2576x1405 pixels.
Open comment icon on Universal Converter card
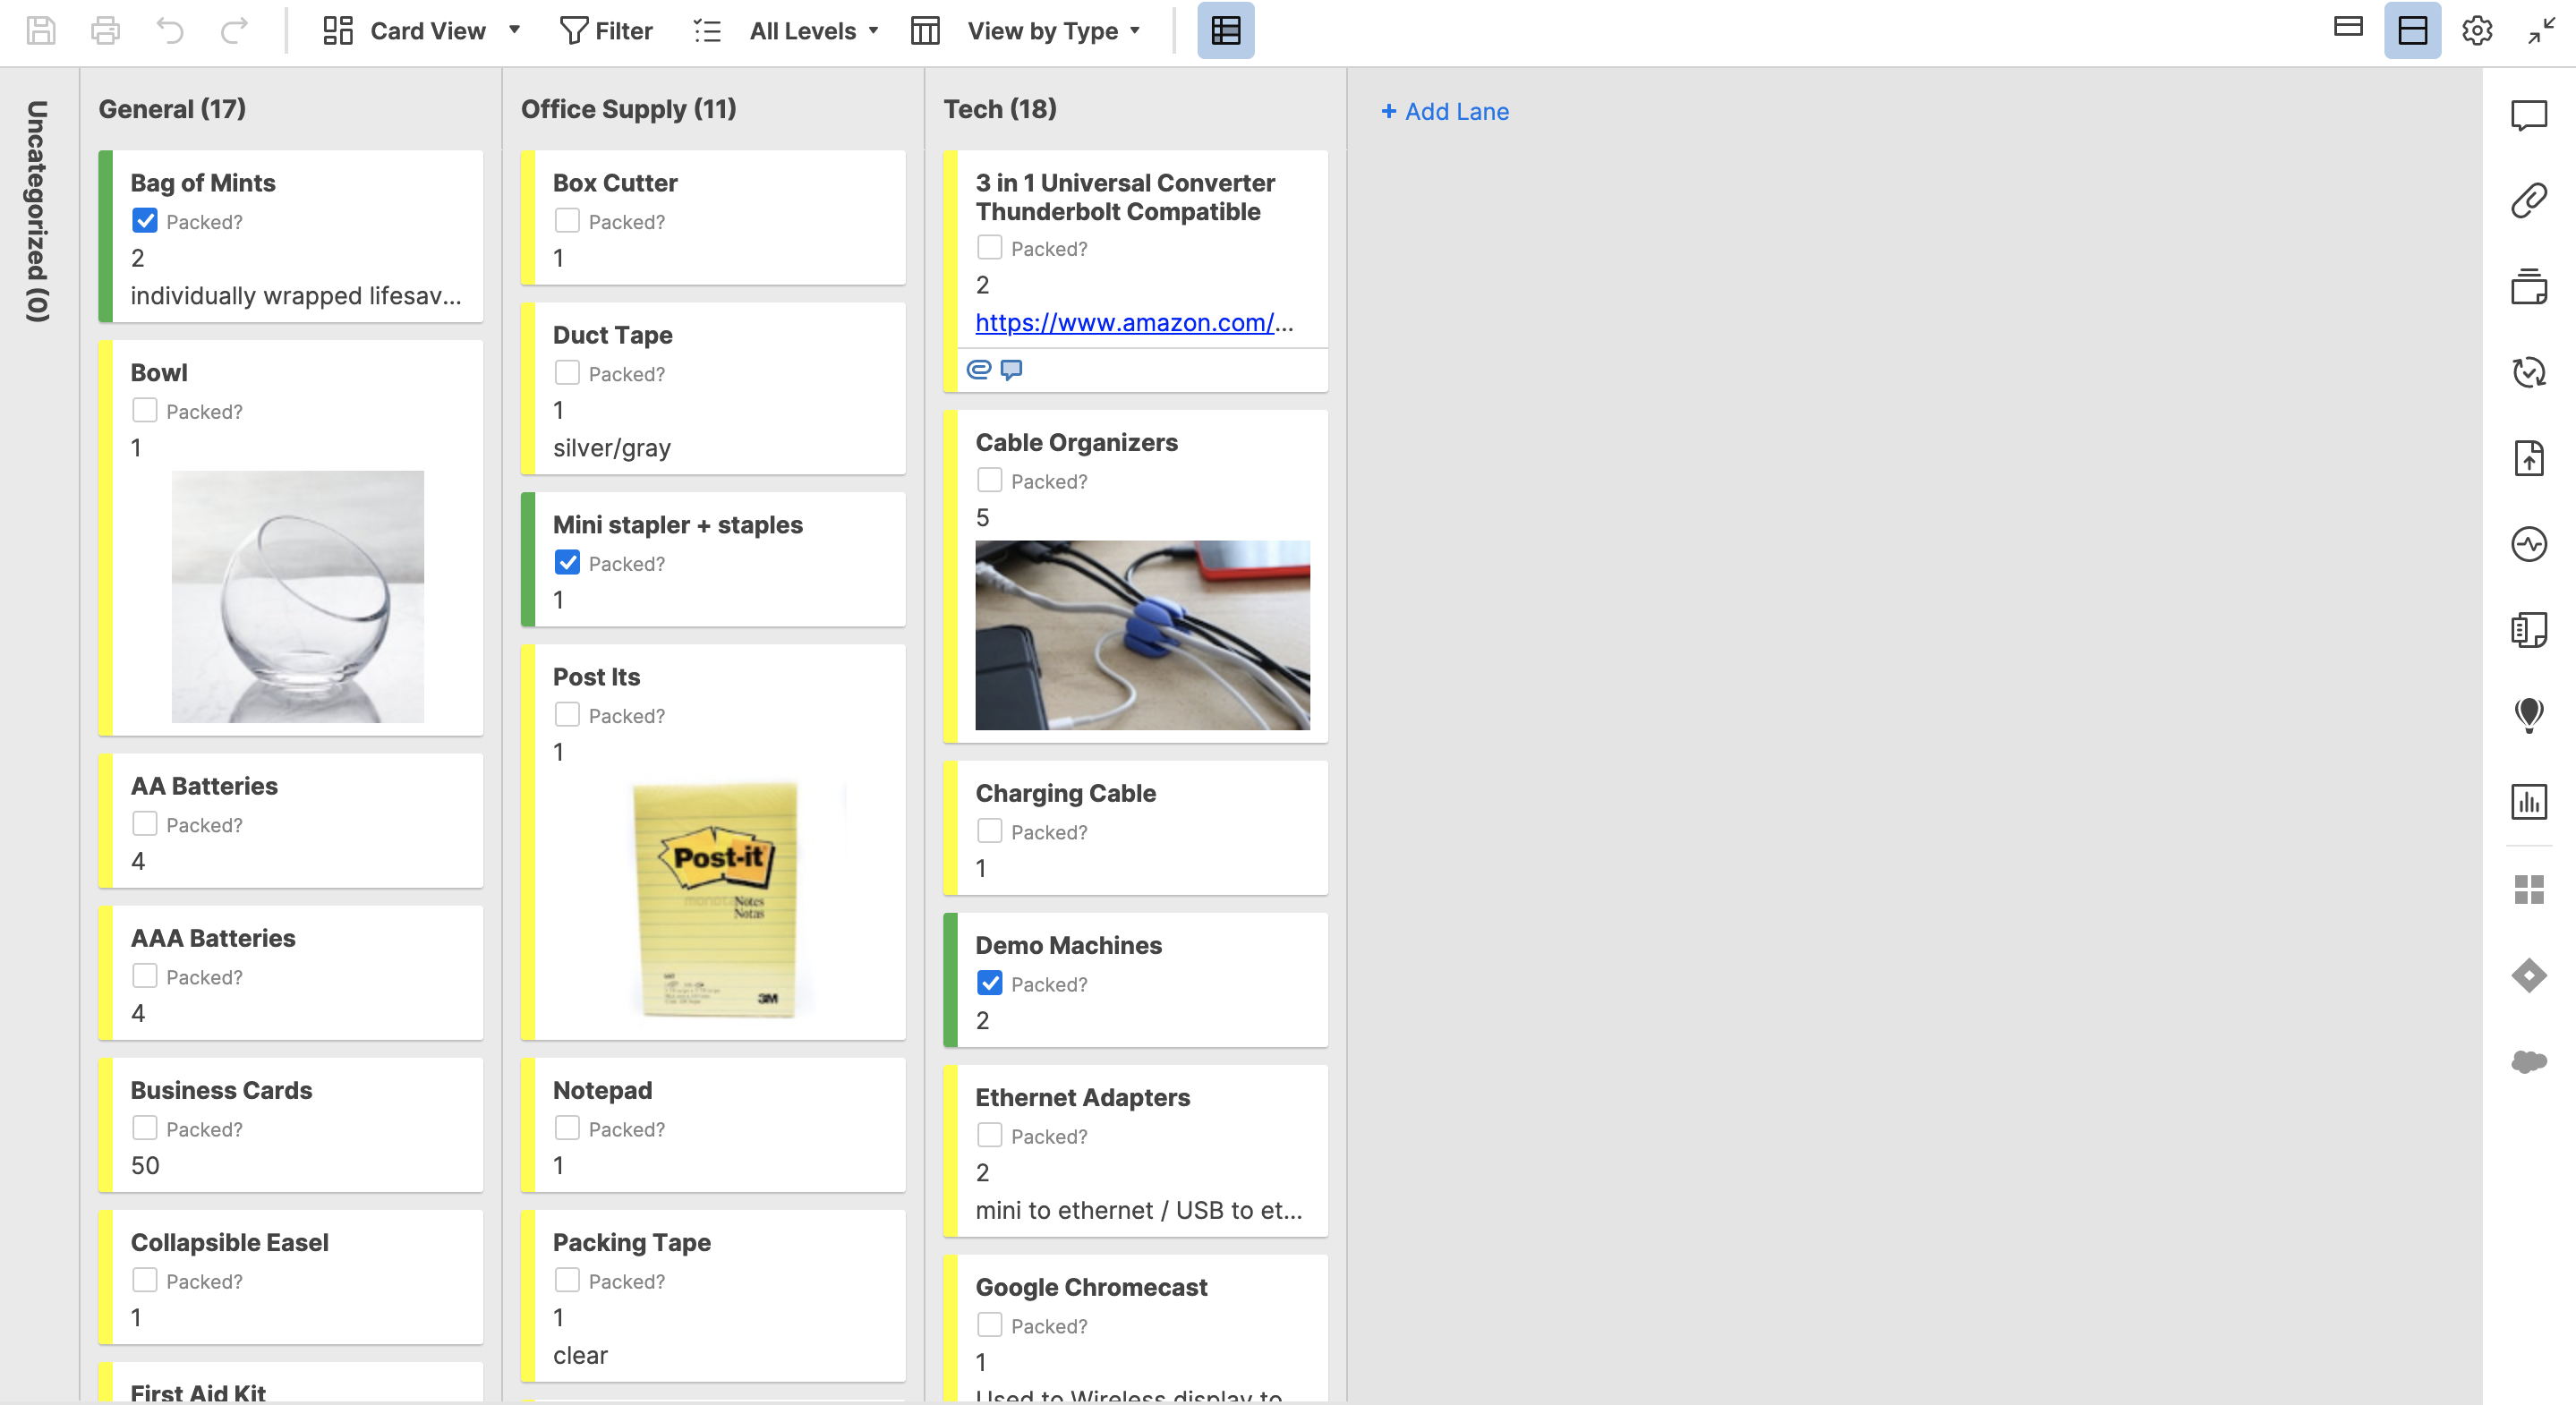coord(1011,370)
